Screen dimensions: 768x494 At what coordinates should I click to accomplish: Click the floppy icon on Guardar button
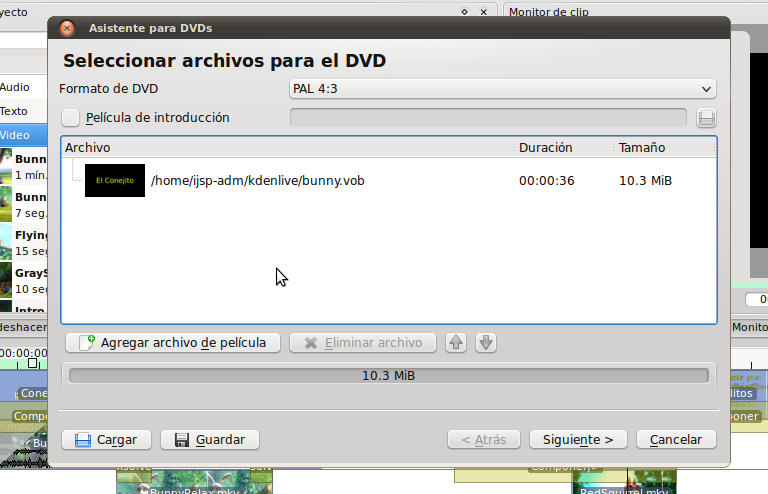click(x=182, y=440)
